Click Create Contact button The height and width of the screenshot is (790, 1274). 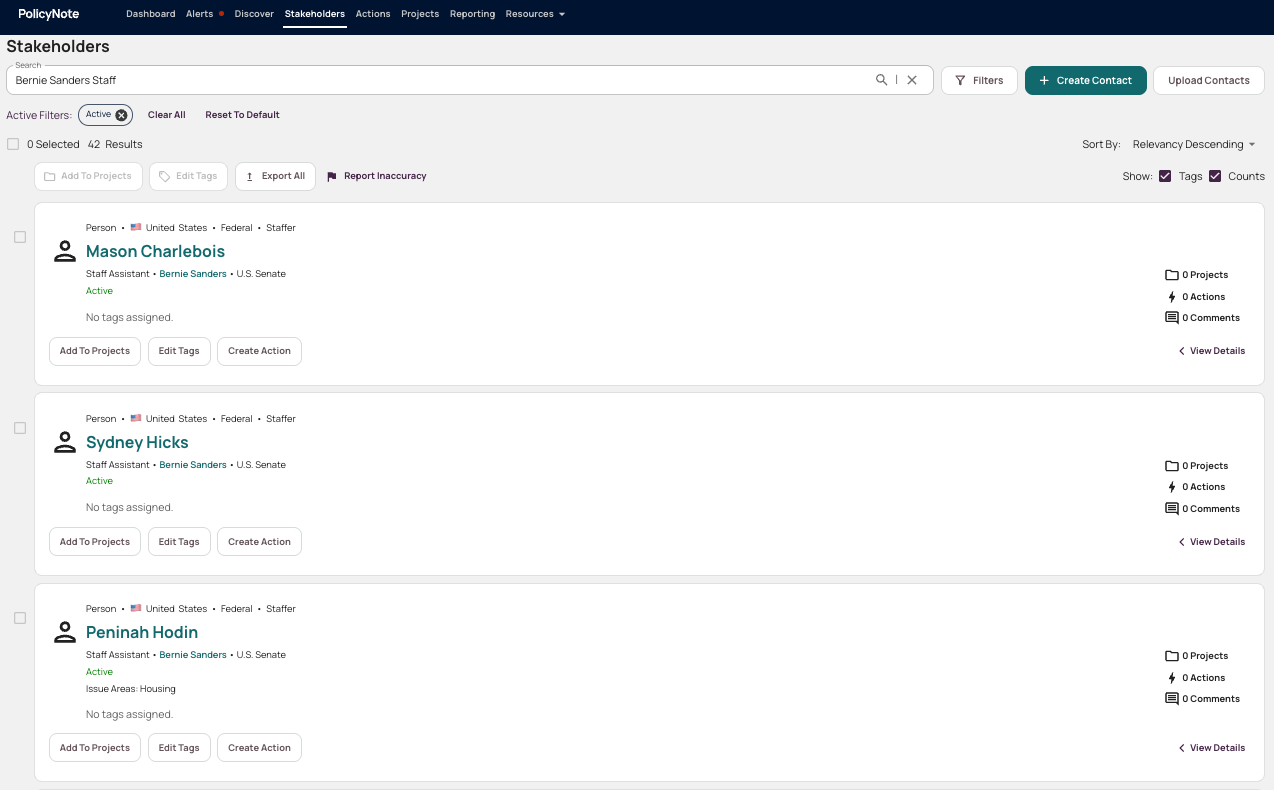pos(1086,80)
